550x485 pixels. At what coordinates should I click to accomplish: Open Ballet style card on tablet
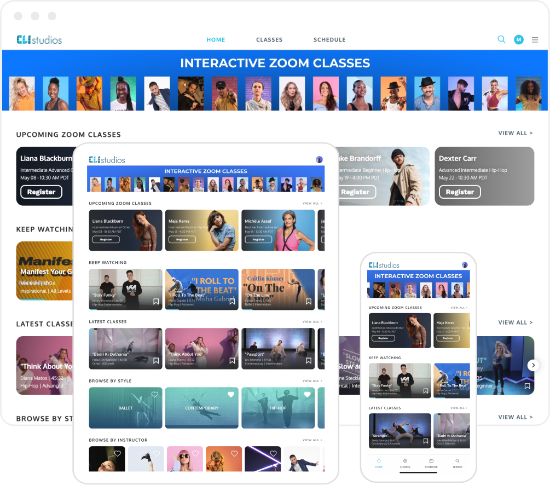[x=126, y=408]
